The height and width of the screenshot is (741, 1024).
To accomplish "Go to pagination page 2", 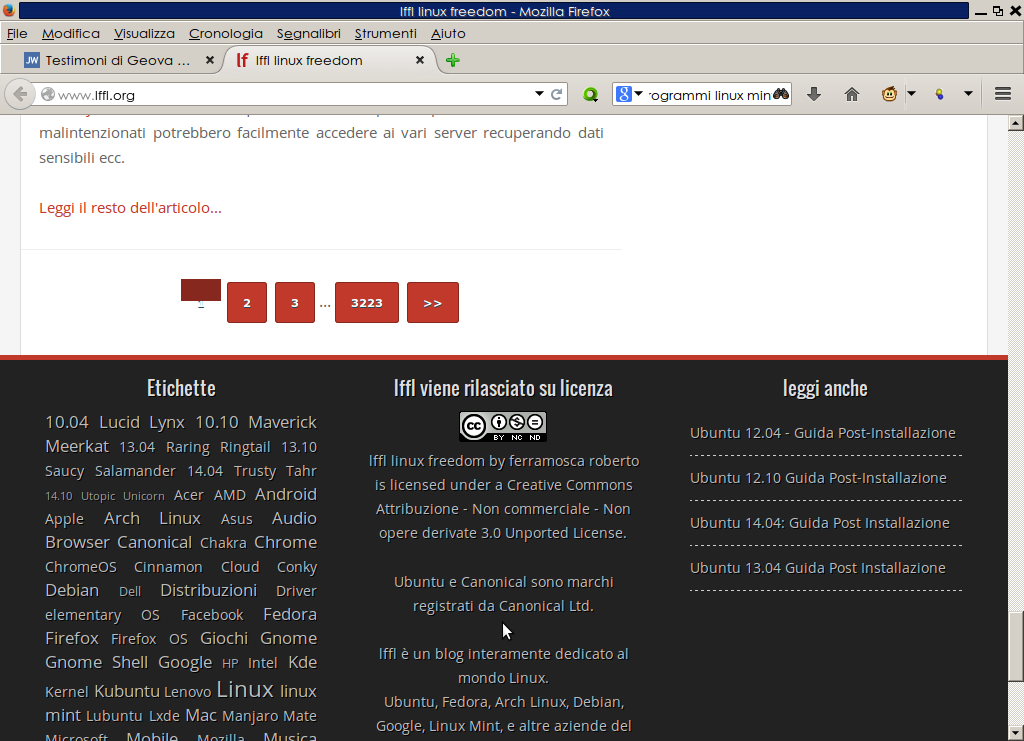I will point(247,302).
